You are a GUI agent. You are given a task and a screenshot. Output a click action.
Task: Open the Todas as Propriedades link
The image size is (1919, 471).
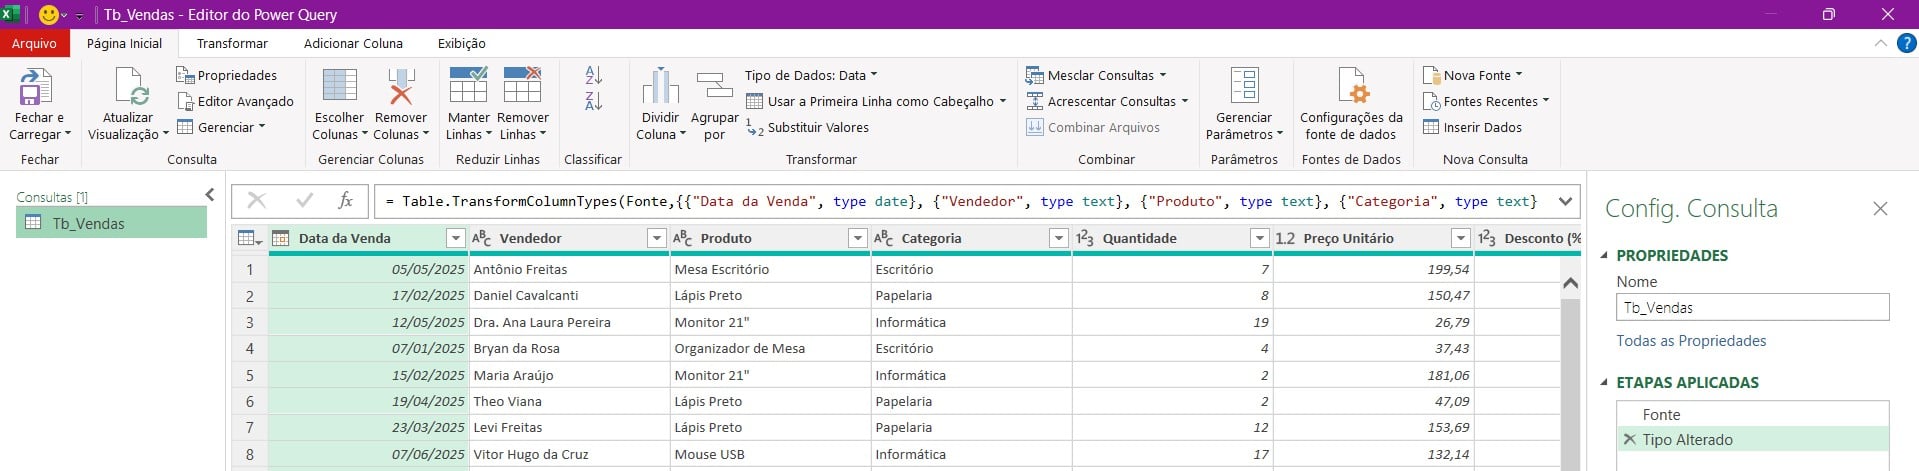click(x=1691, y=341)
